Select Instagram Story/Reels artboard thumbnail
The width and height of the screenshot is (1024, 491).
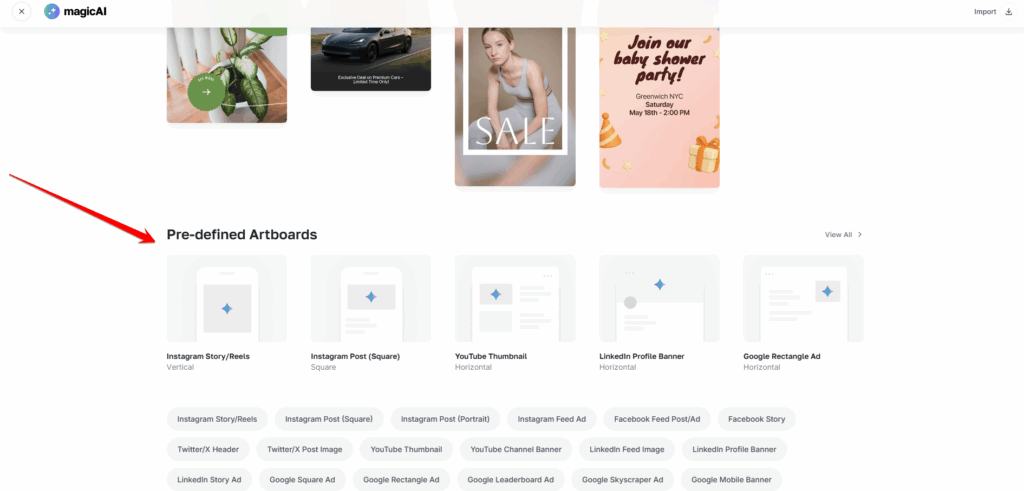pos(227,298)
